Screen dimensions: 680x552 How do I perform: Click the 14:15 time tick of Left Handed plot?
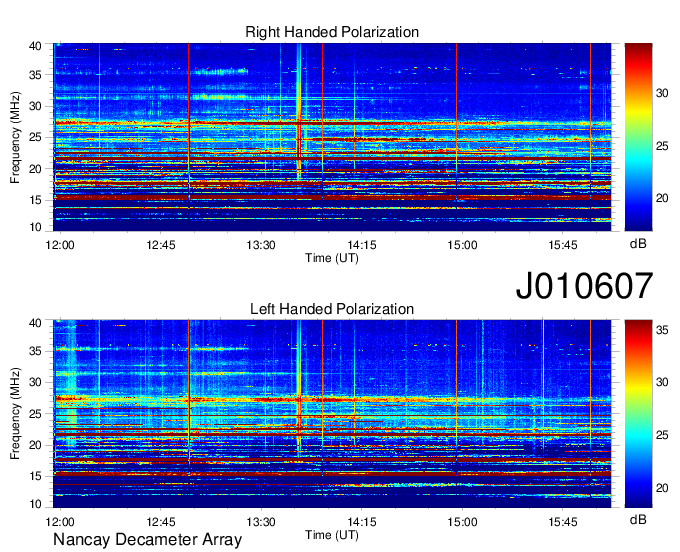click(362, 521)
